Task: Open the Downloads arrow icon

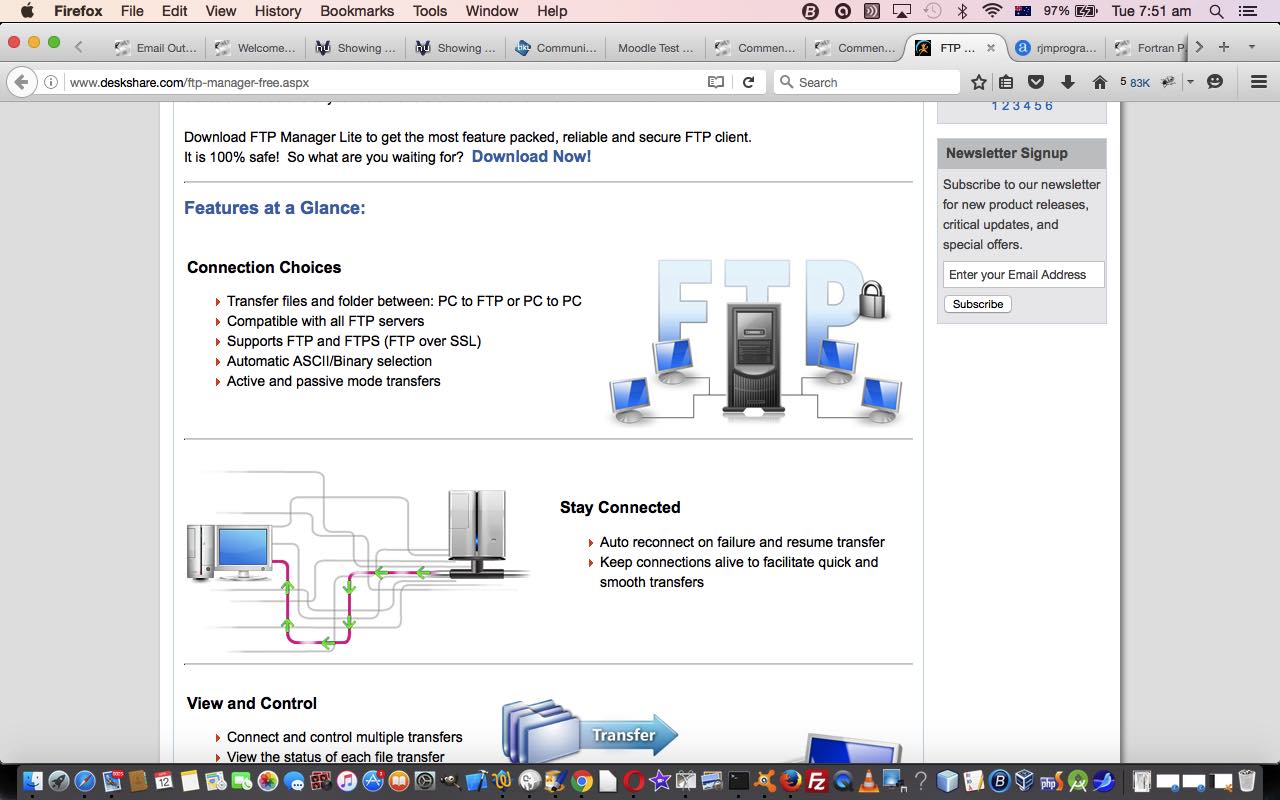Action: (x=1067, y=82)
